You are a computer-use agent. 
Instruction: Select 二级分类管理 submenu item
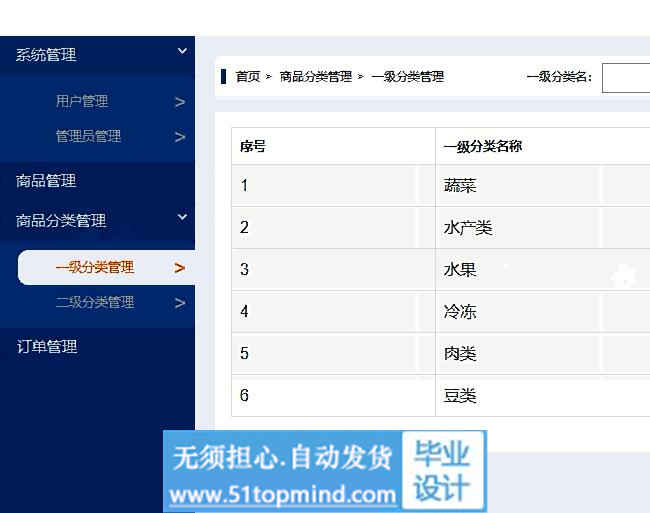point(95,302)
